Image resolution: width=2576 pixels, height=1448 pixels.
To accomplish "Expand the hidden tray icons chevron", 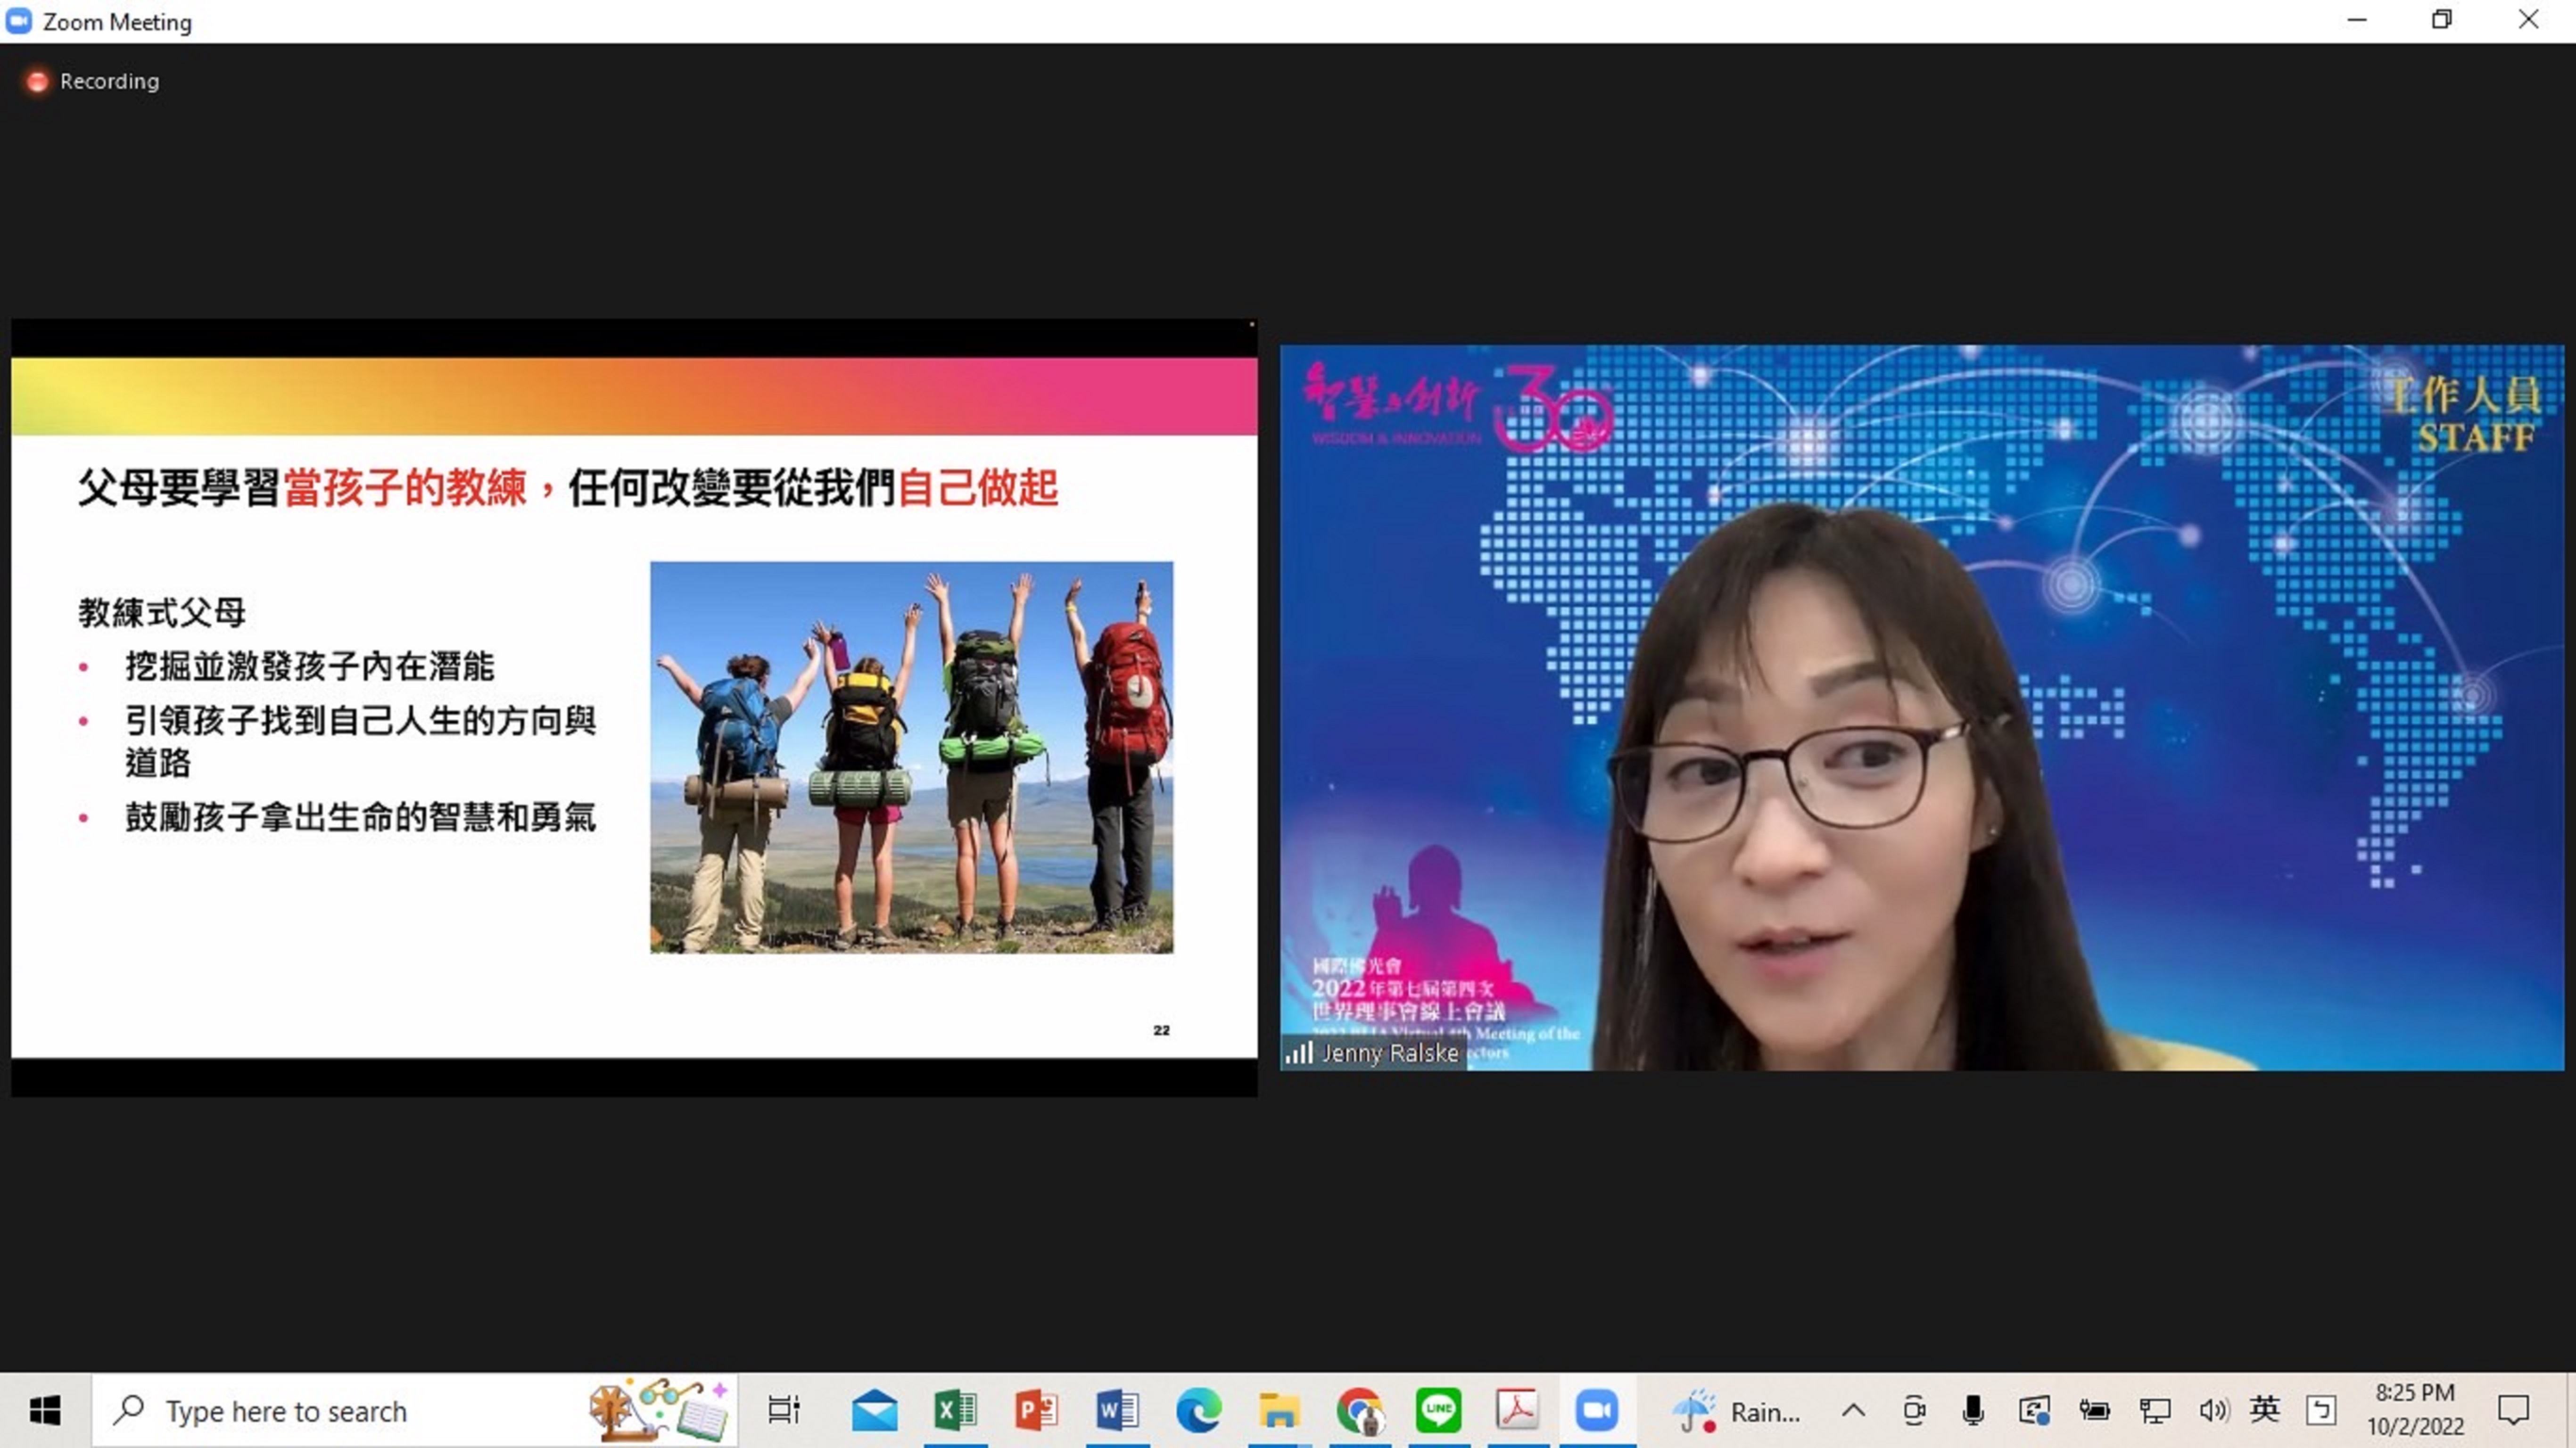I will tap(1853, 1411).
